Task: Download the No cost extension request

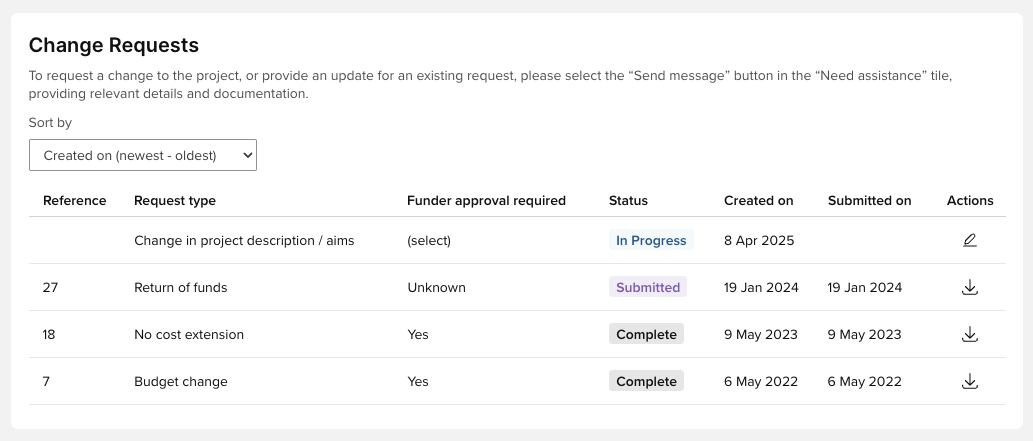Action: [969, 335]
